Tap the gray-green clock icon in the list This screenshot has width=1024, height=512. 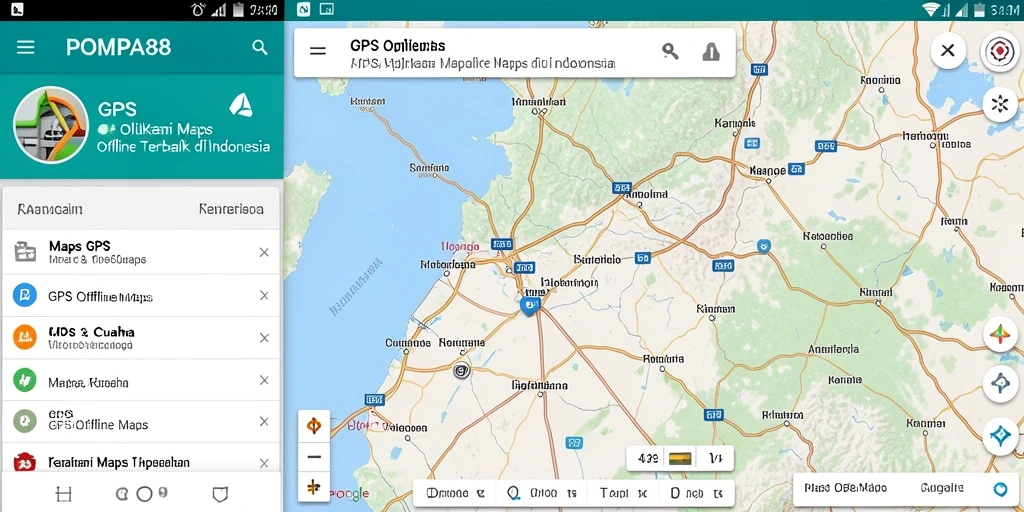(25, 421)
